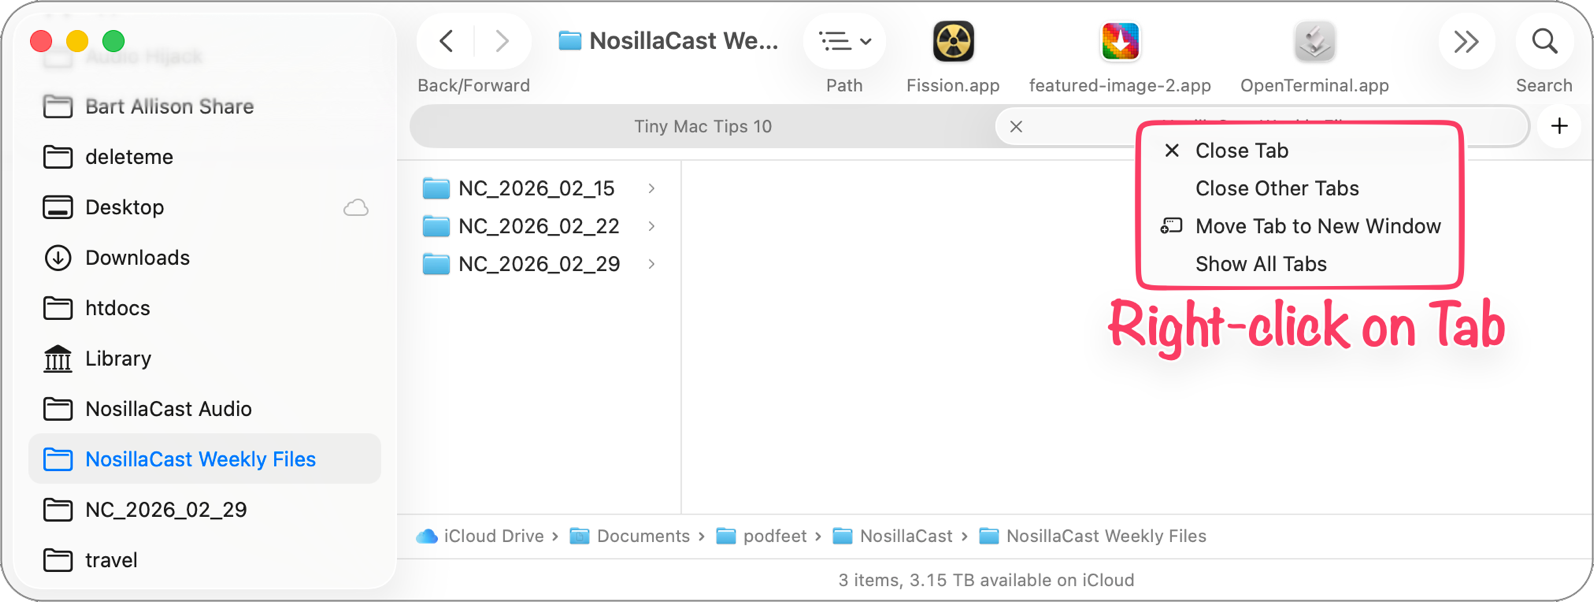Open the NC_2026_02_15 folder
1594x602 pixels.
click(x=538, y=188)
